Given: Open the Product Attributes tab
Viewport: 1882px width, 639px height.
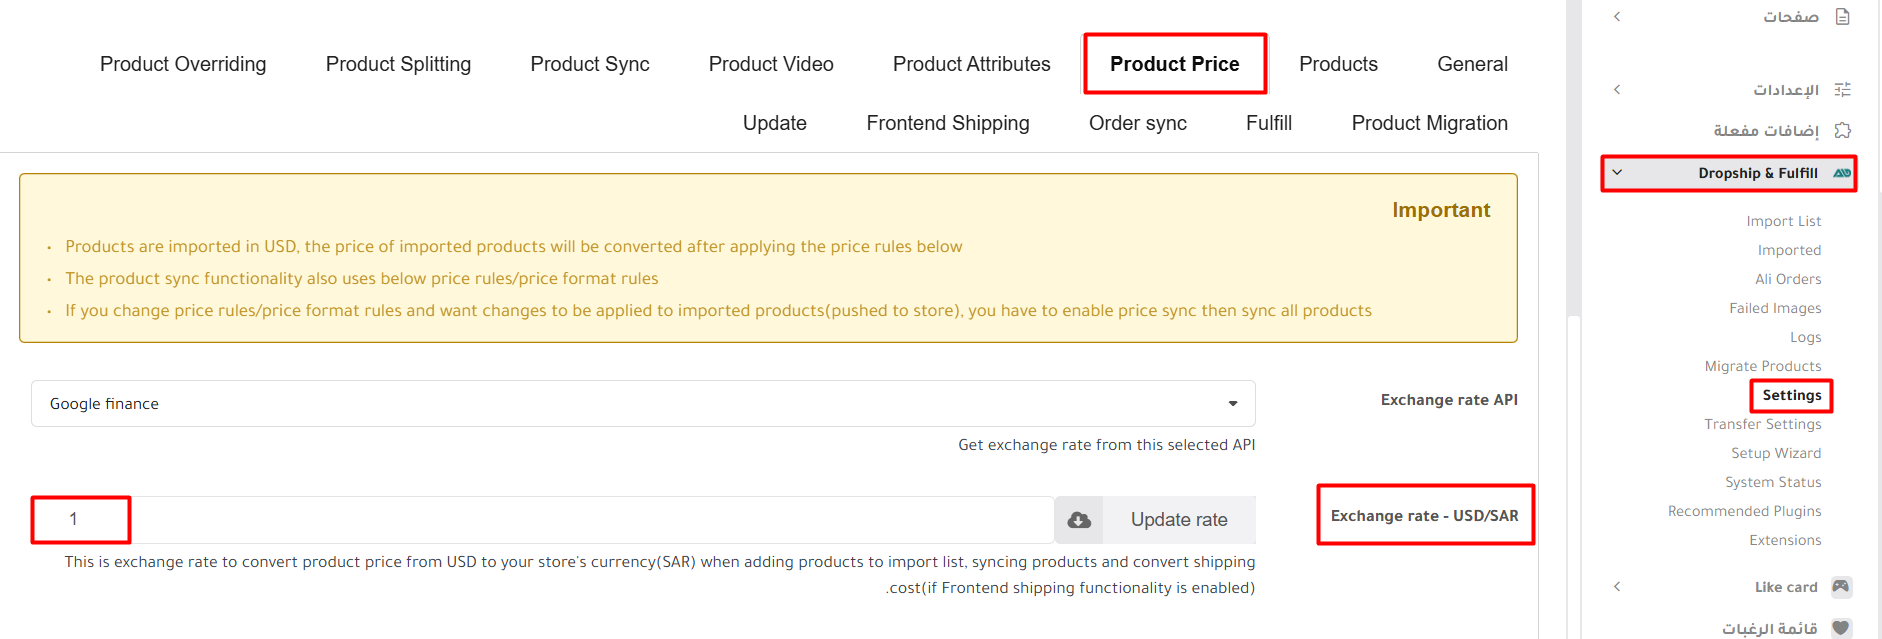Looking at the screenshot, I should pyautogui.click(x=971, y=64).
